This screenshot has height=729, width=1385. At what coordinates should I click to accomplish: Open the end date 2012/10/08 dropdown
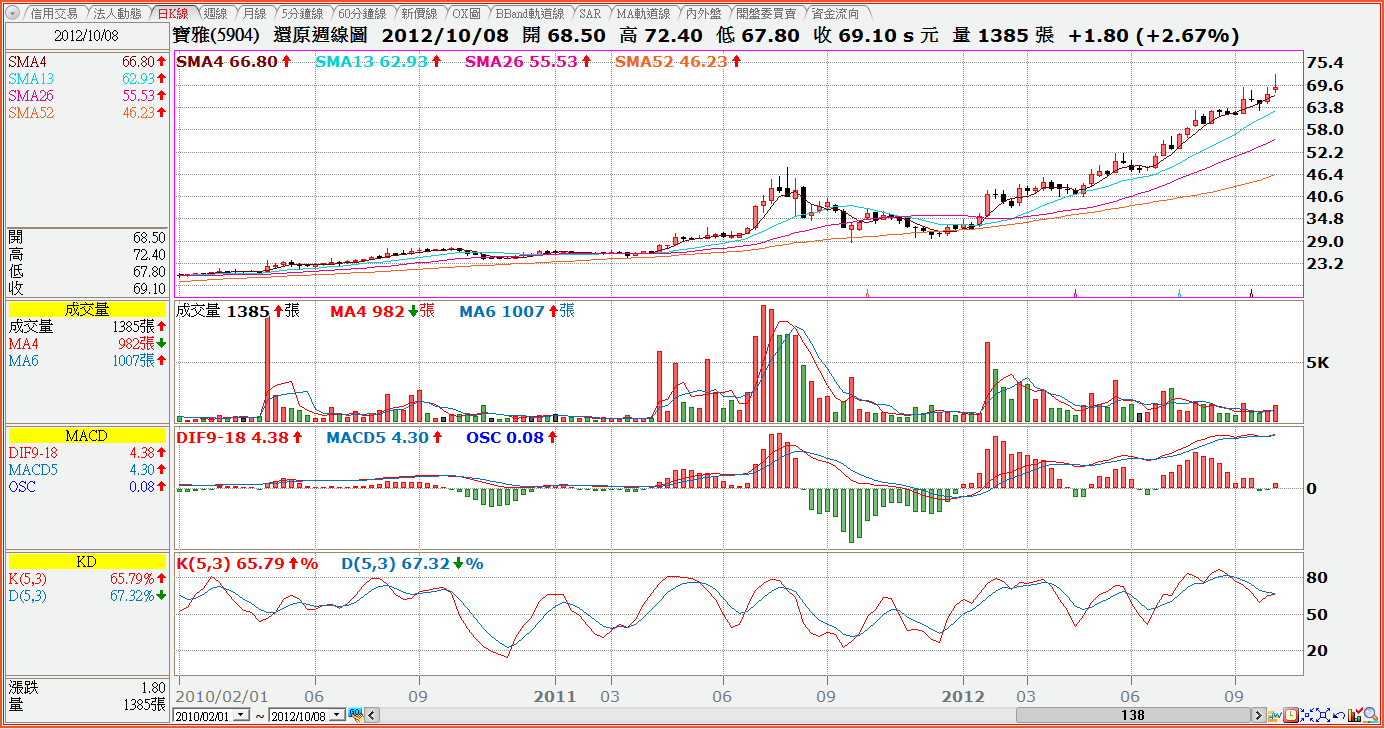(338, 716)
